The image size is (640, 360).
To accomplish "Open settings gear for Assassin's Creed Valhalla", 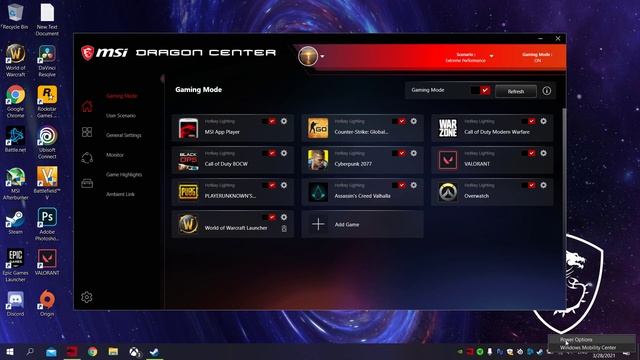I will (413, 185).
